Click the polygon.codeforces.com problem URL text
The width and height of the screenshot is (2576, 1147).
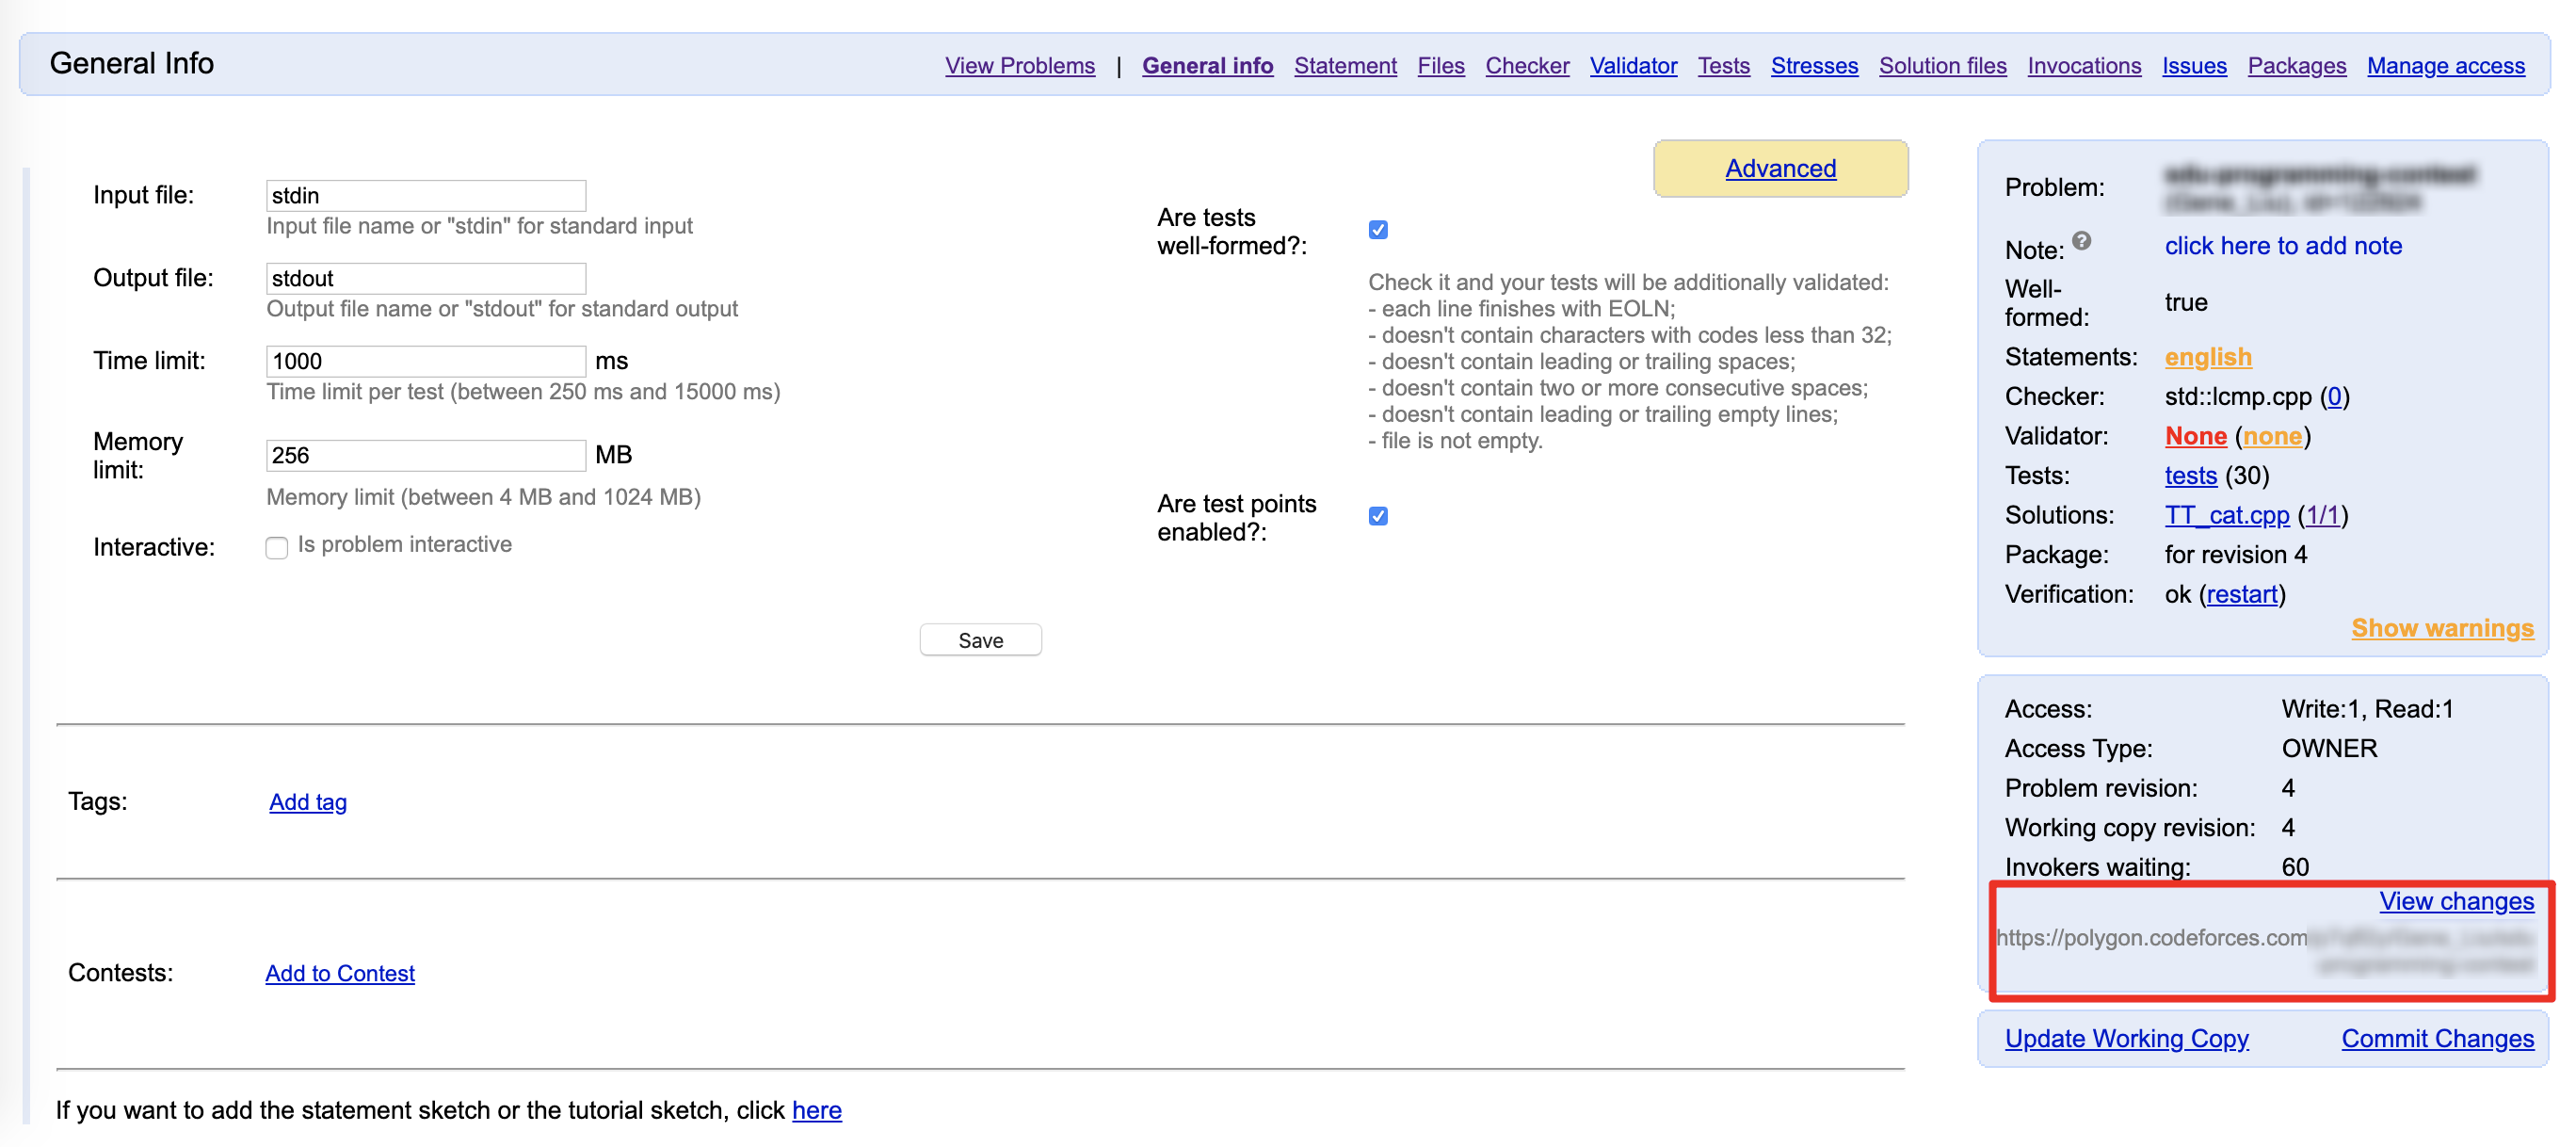pos(2265,951)
